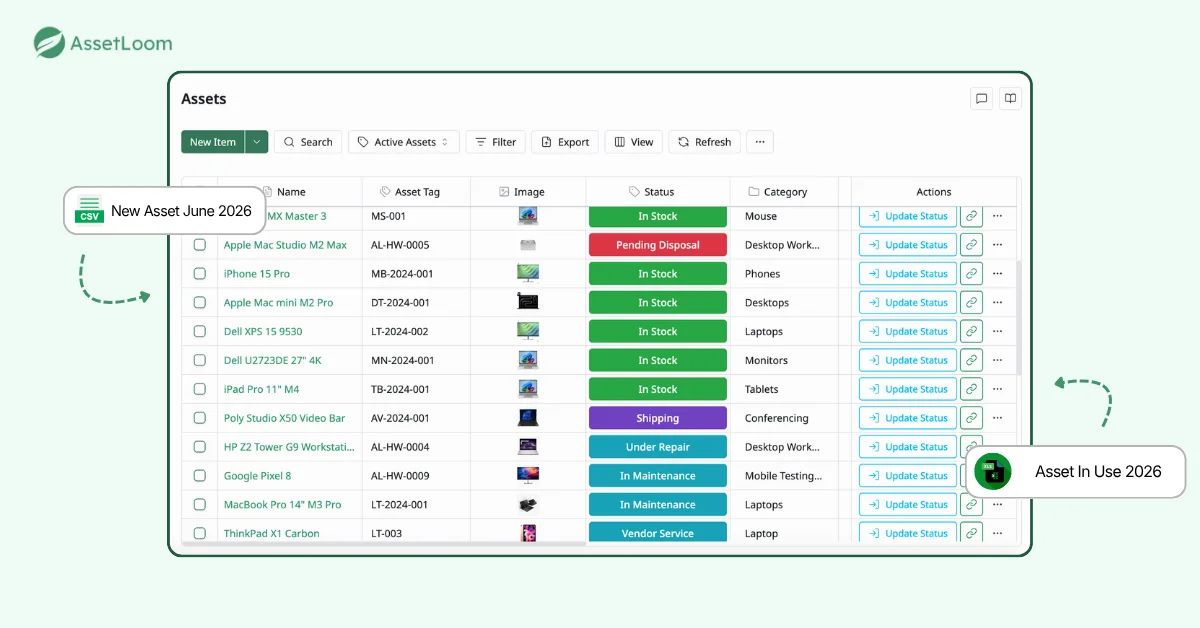Copy link for the Apple Mac Studio M2 Max row
Screen dimensions: 1200x628
[971, 245]
